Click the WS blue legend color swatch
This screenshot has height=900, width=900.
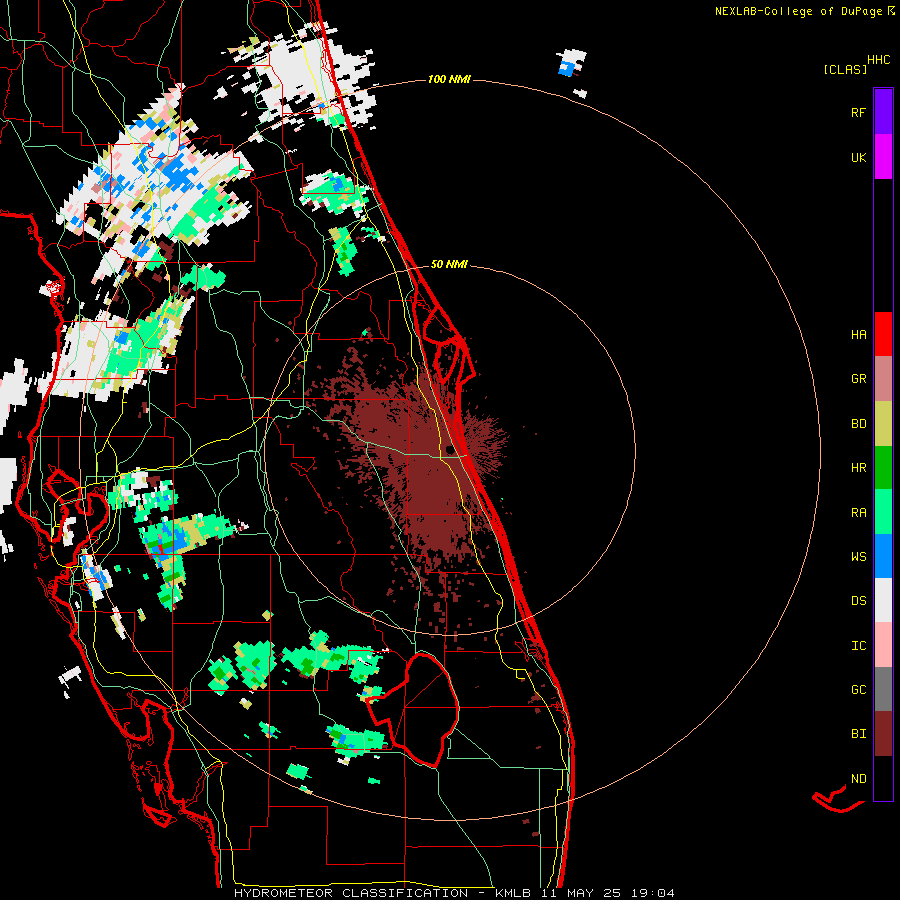883,556
